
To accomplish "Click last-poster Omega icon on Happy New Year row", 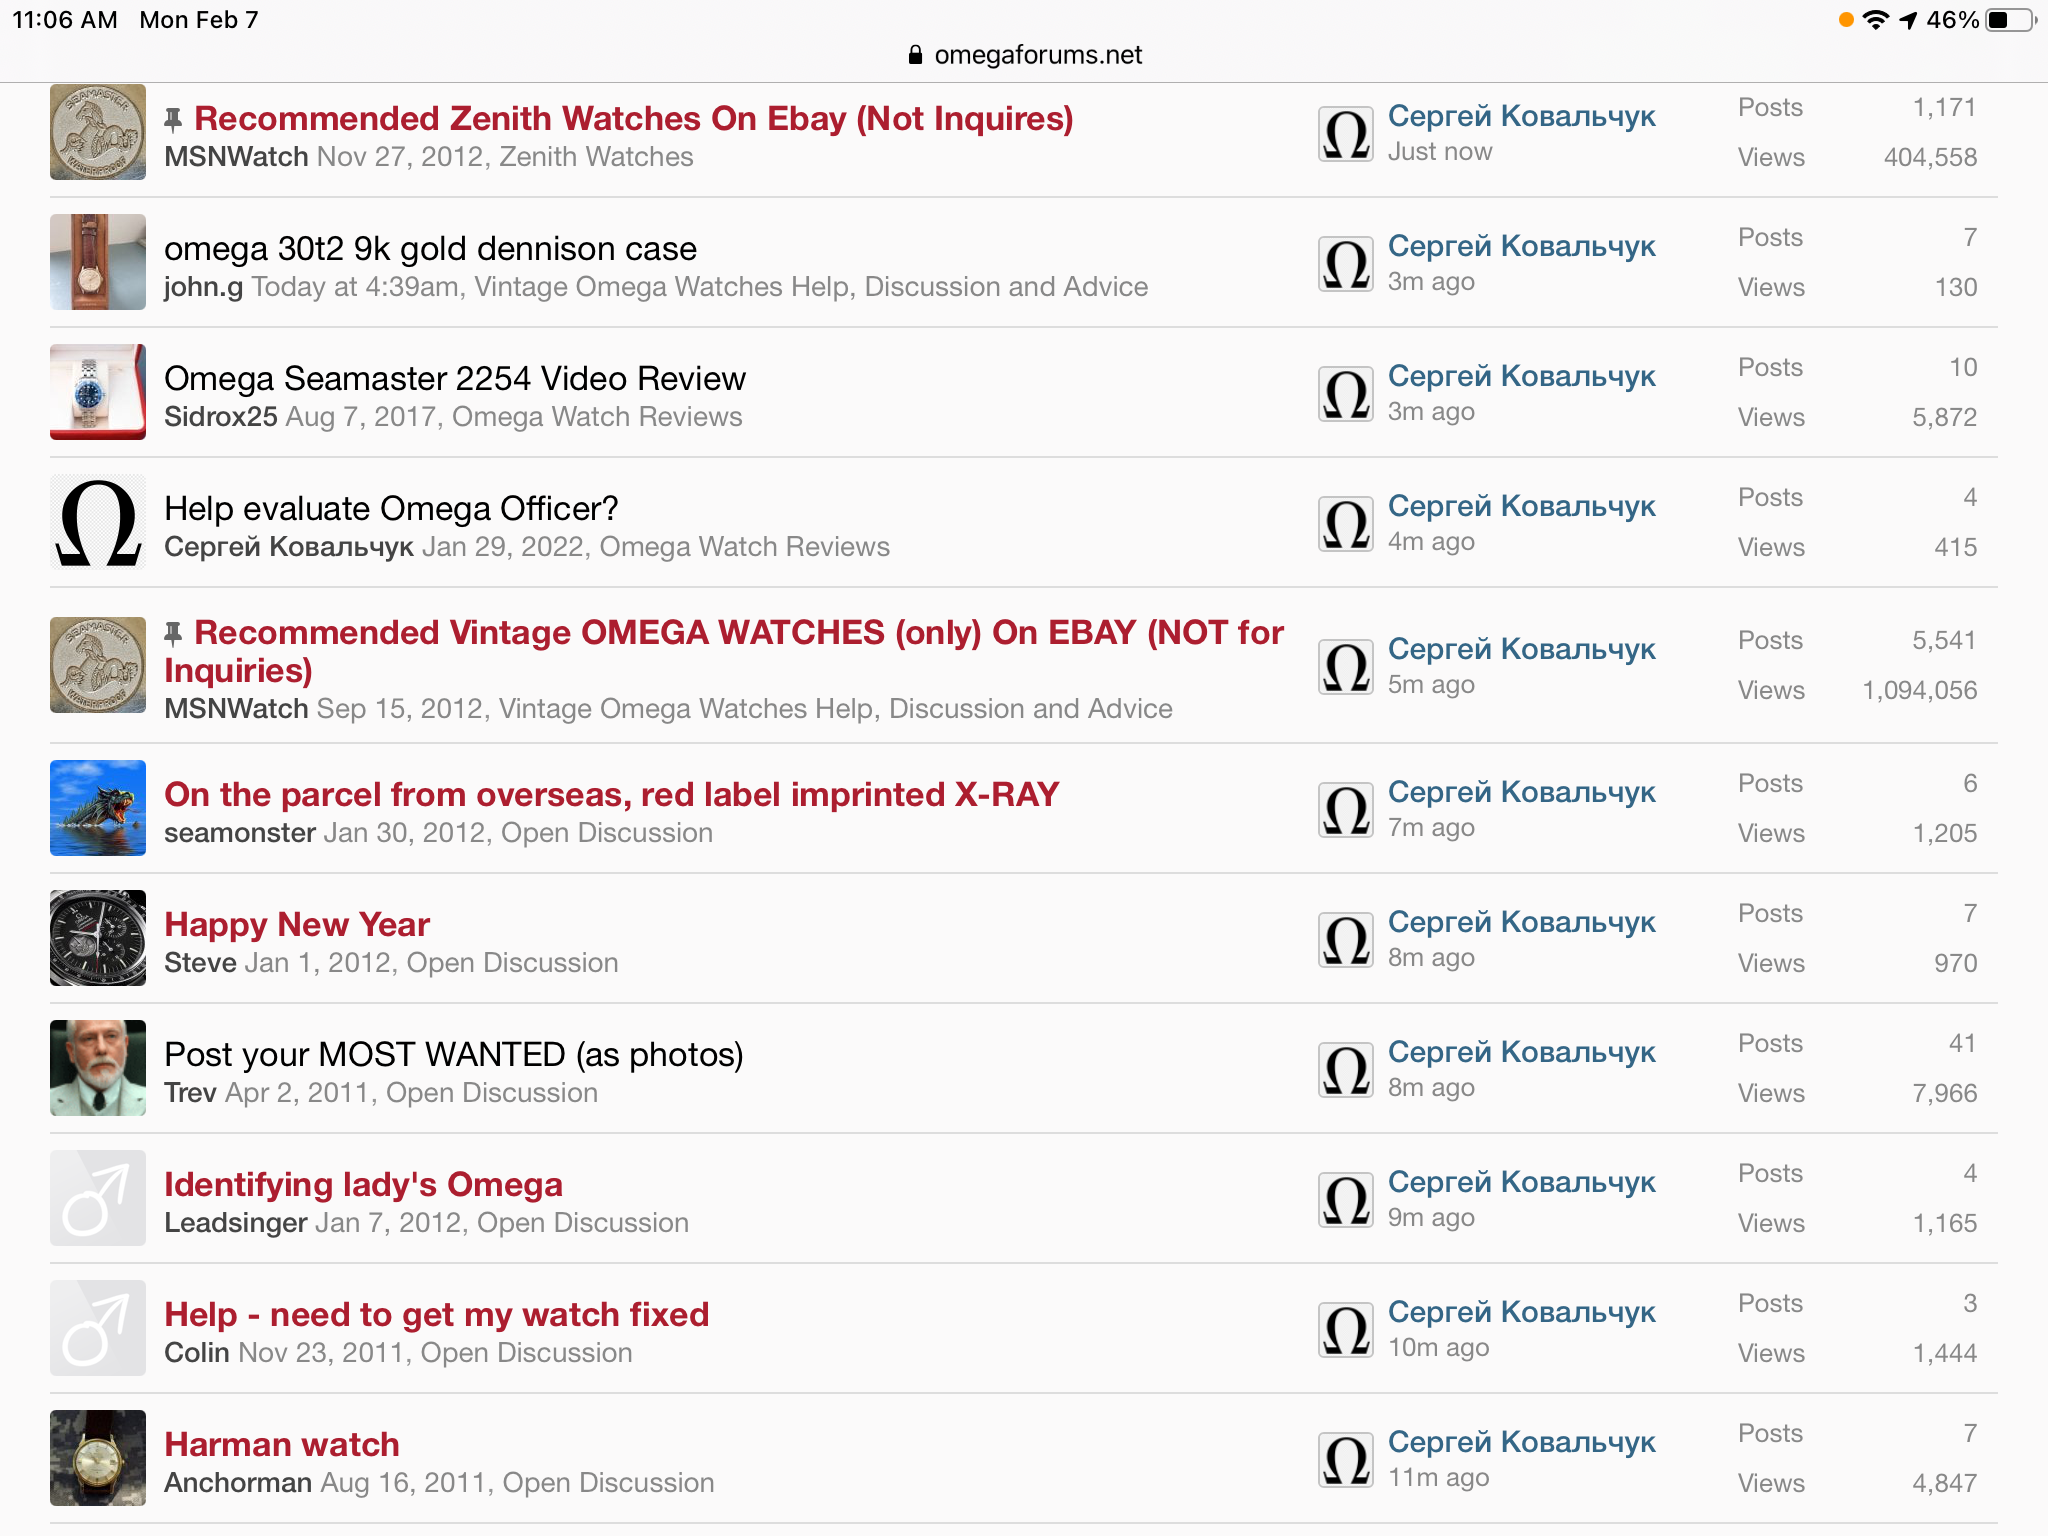I will (1345, 940).
